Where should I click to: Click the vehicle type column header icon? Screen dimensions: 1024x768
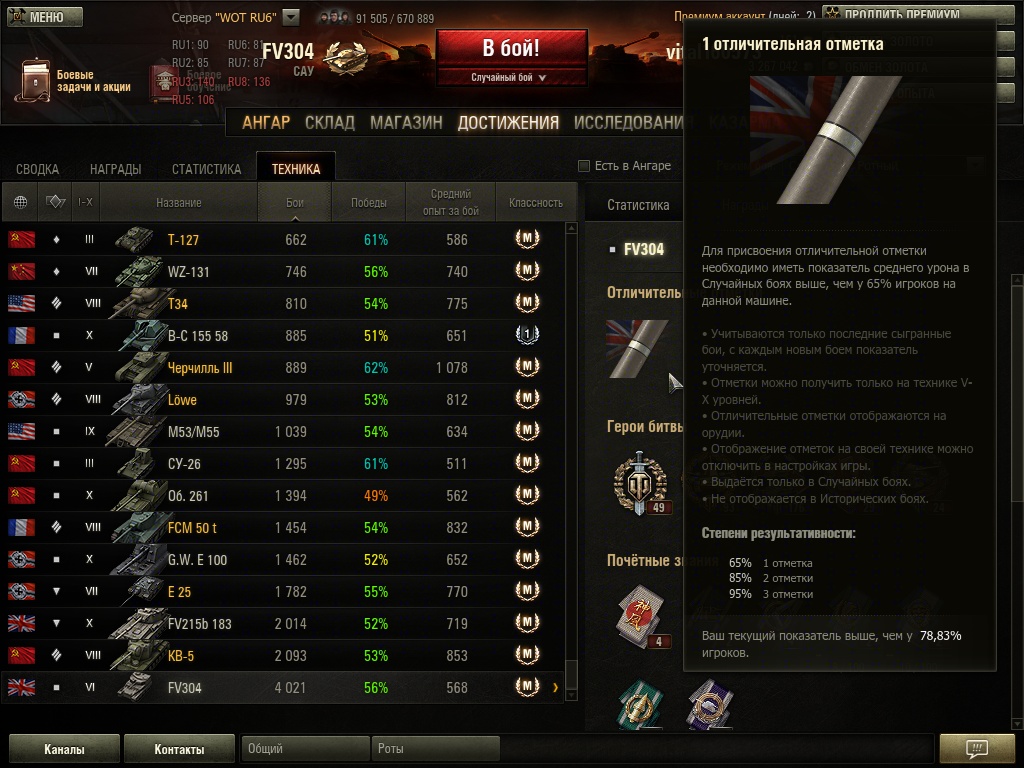point(56,202)
